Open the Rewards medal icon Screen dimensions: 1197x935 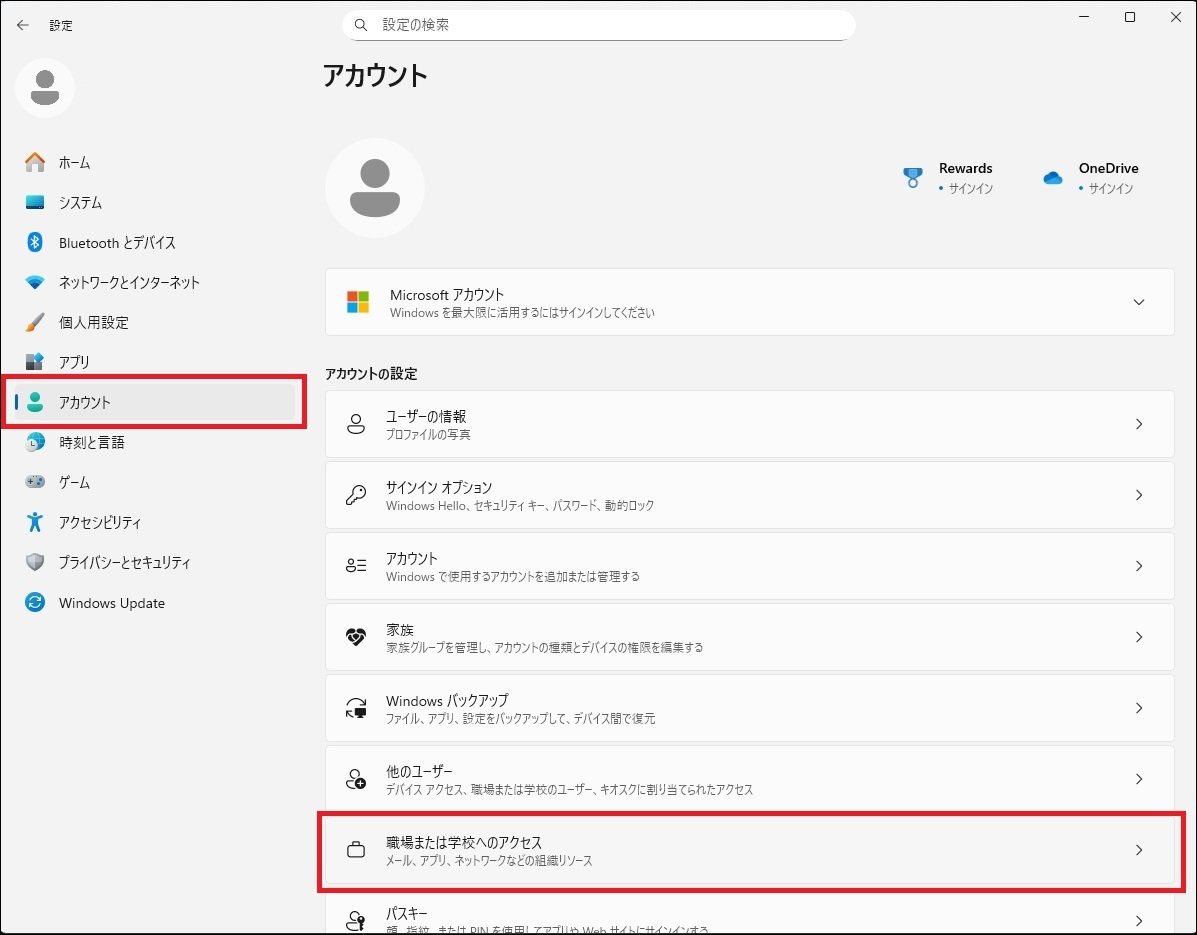[x=913, y=178]
